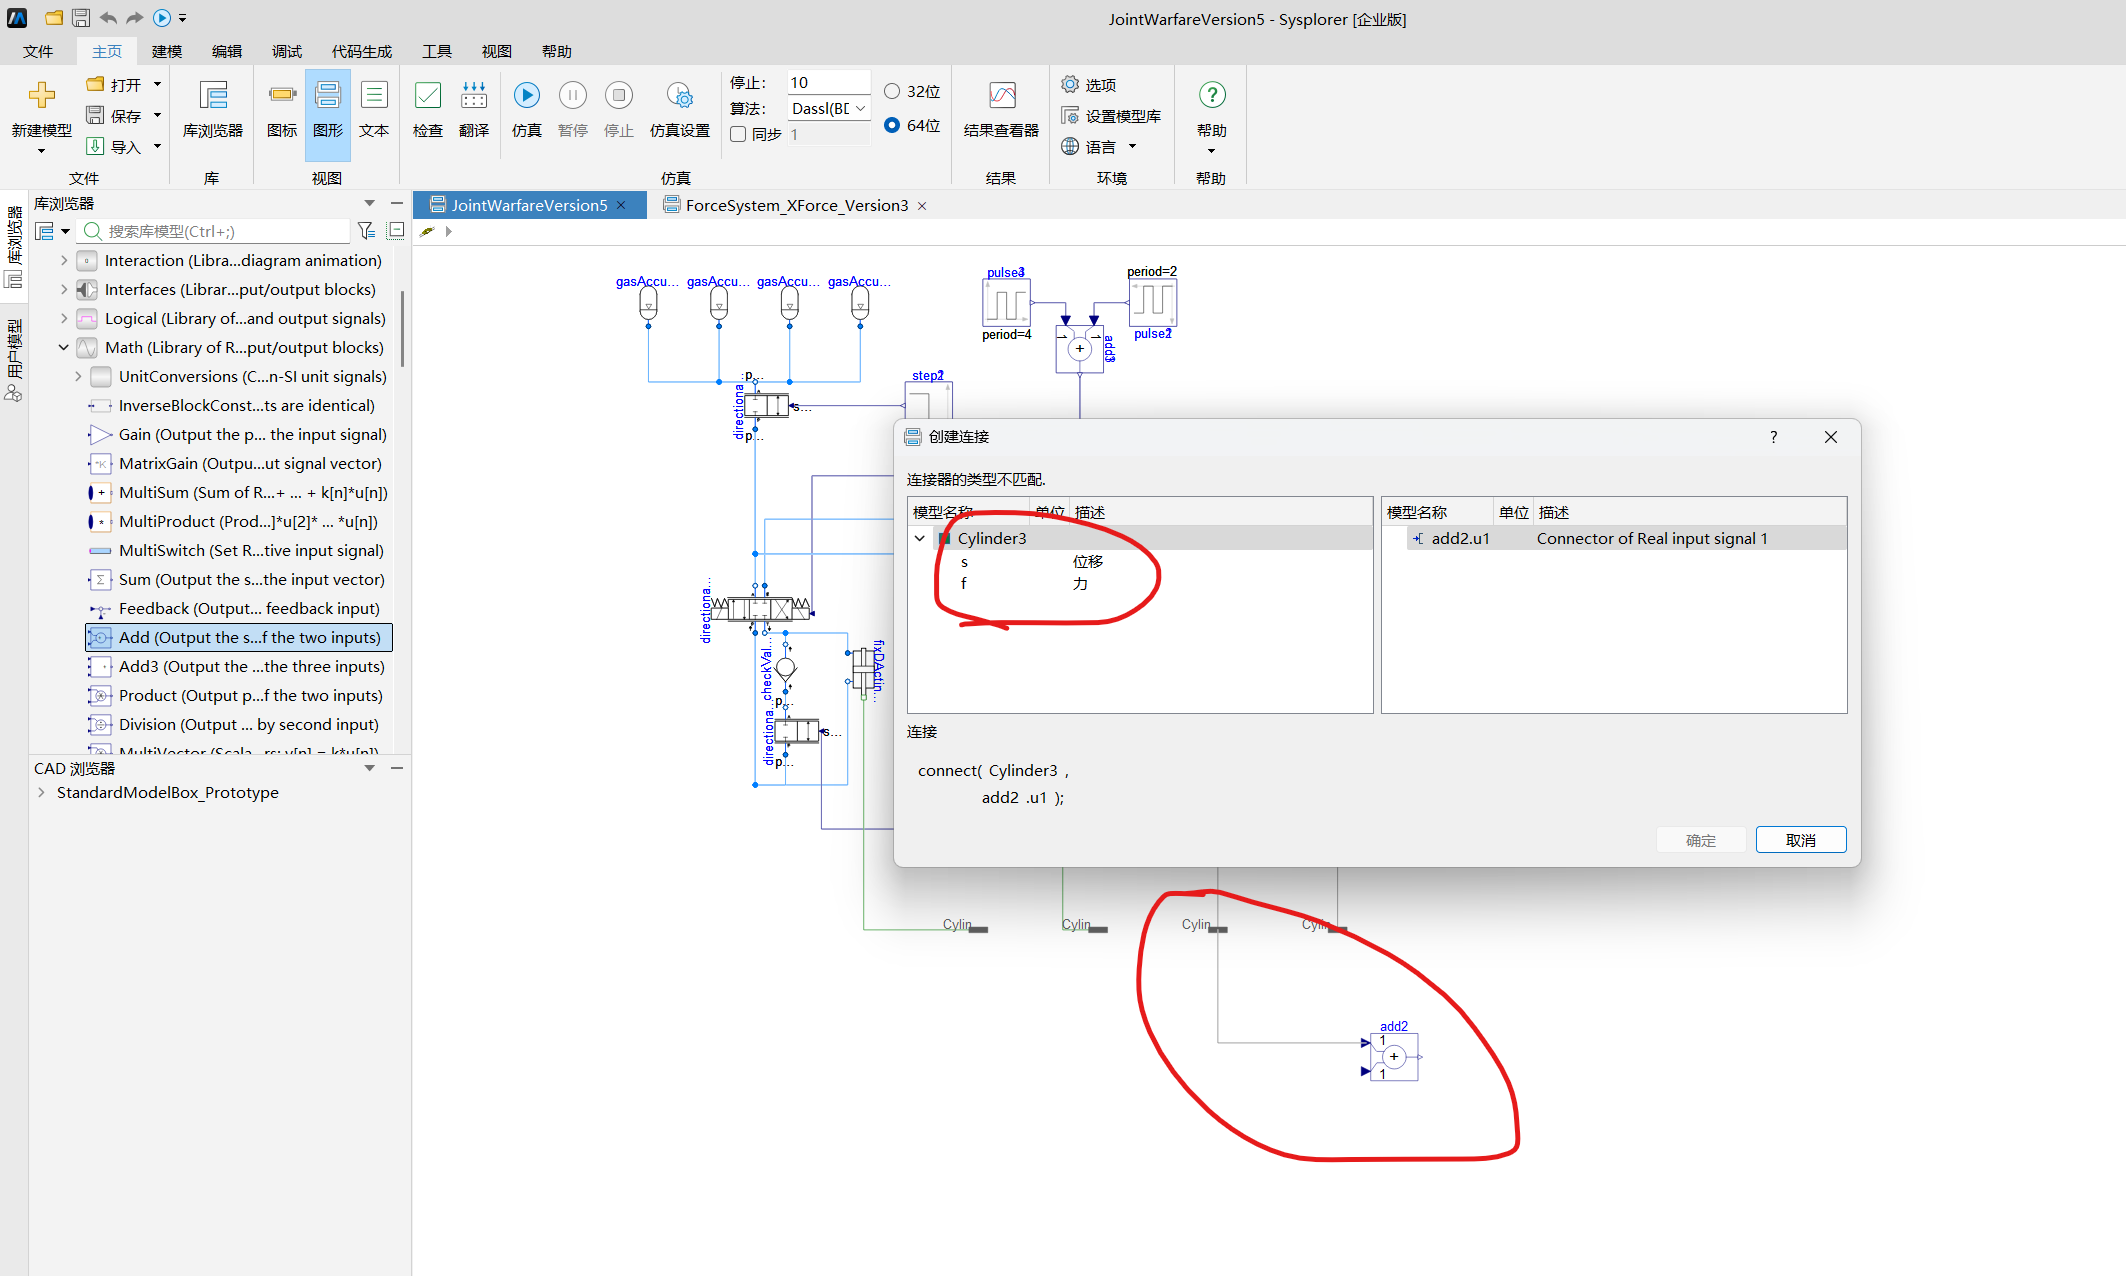Open the 库浏览器 library browser ribbon button
2126x1276 pixels.
(x=213, y=110)
